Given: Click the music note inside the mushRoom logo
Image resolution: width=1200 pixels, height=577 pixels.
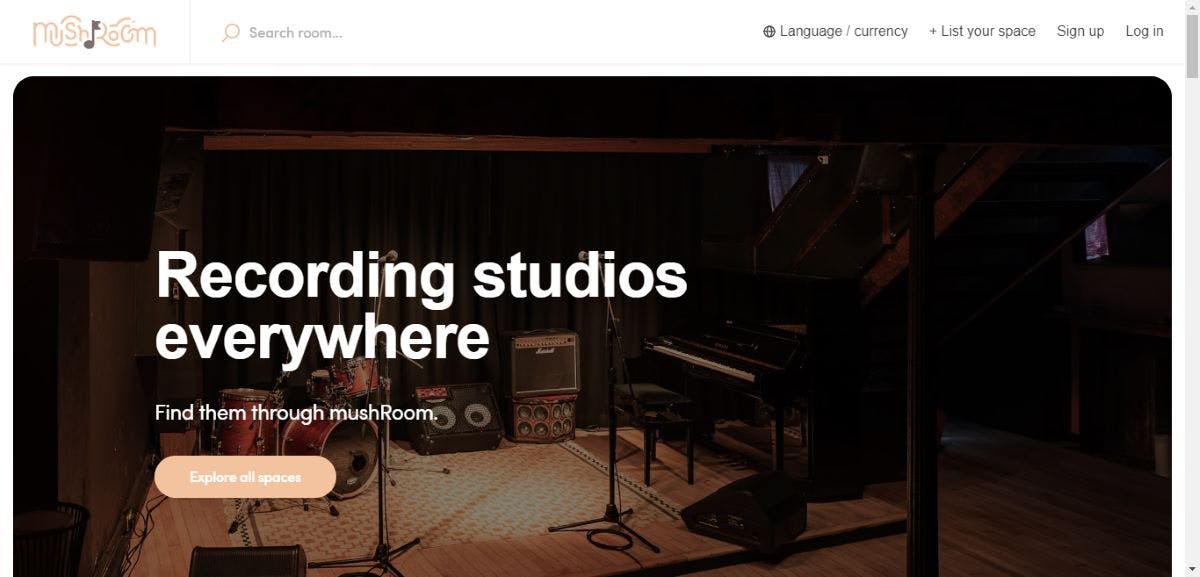Looking at the screenshot, I should point(90,35).
